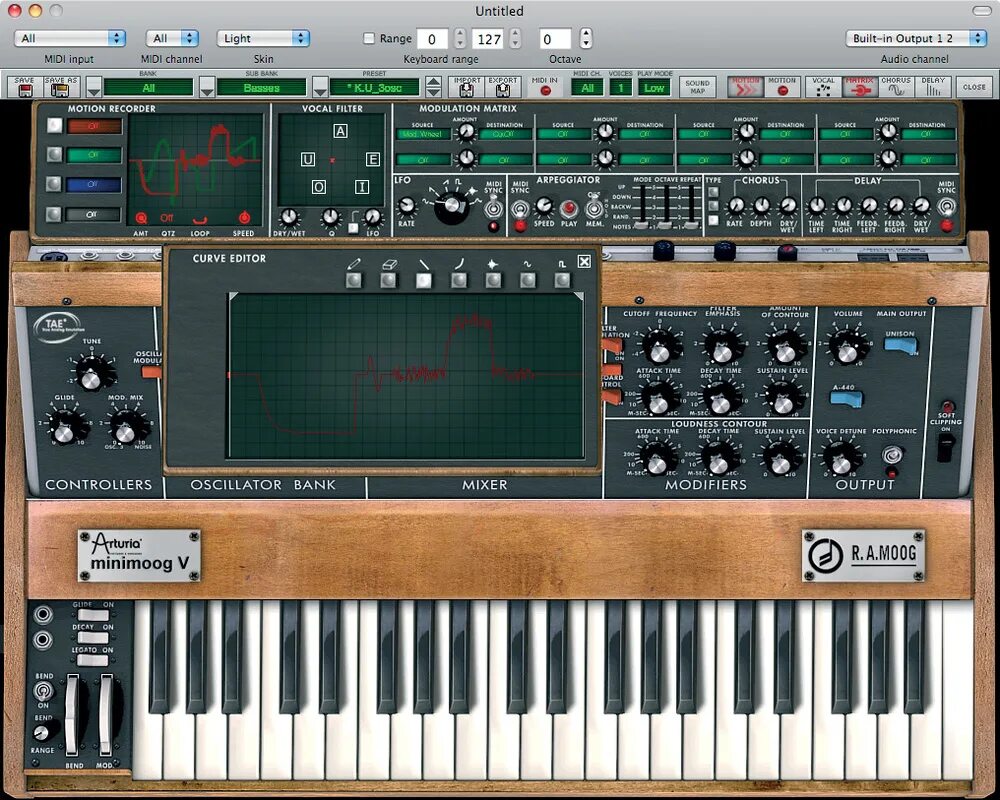This screenshot has width=1000, height=800.
Task: Click vowel A in Vocal Filter
Action: (x=341, y=131)
